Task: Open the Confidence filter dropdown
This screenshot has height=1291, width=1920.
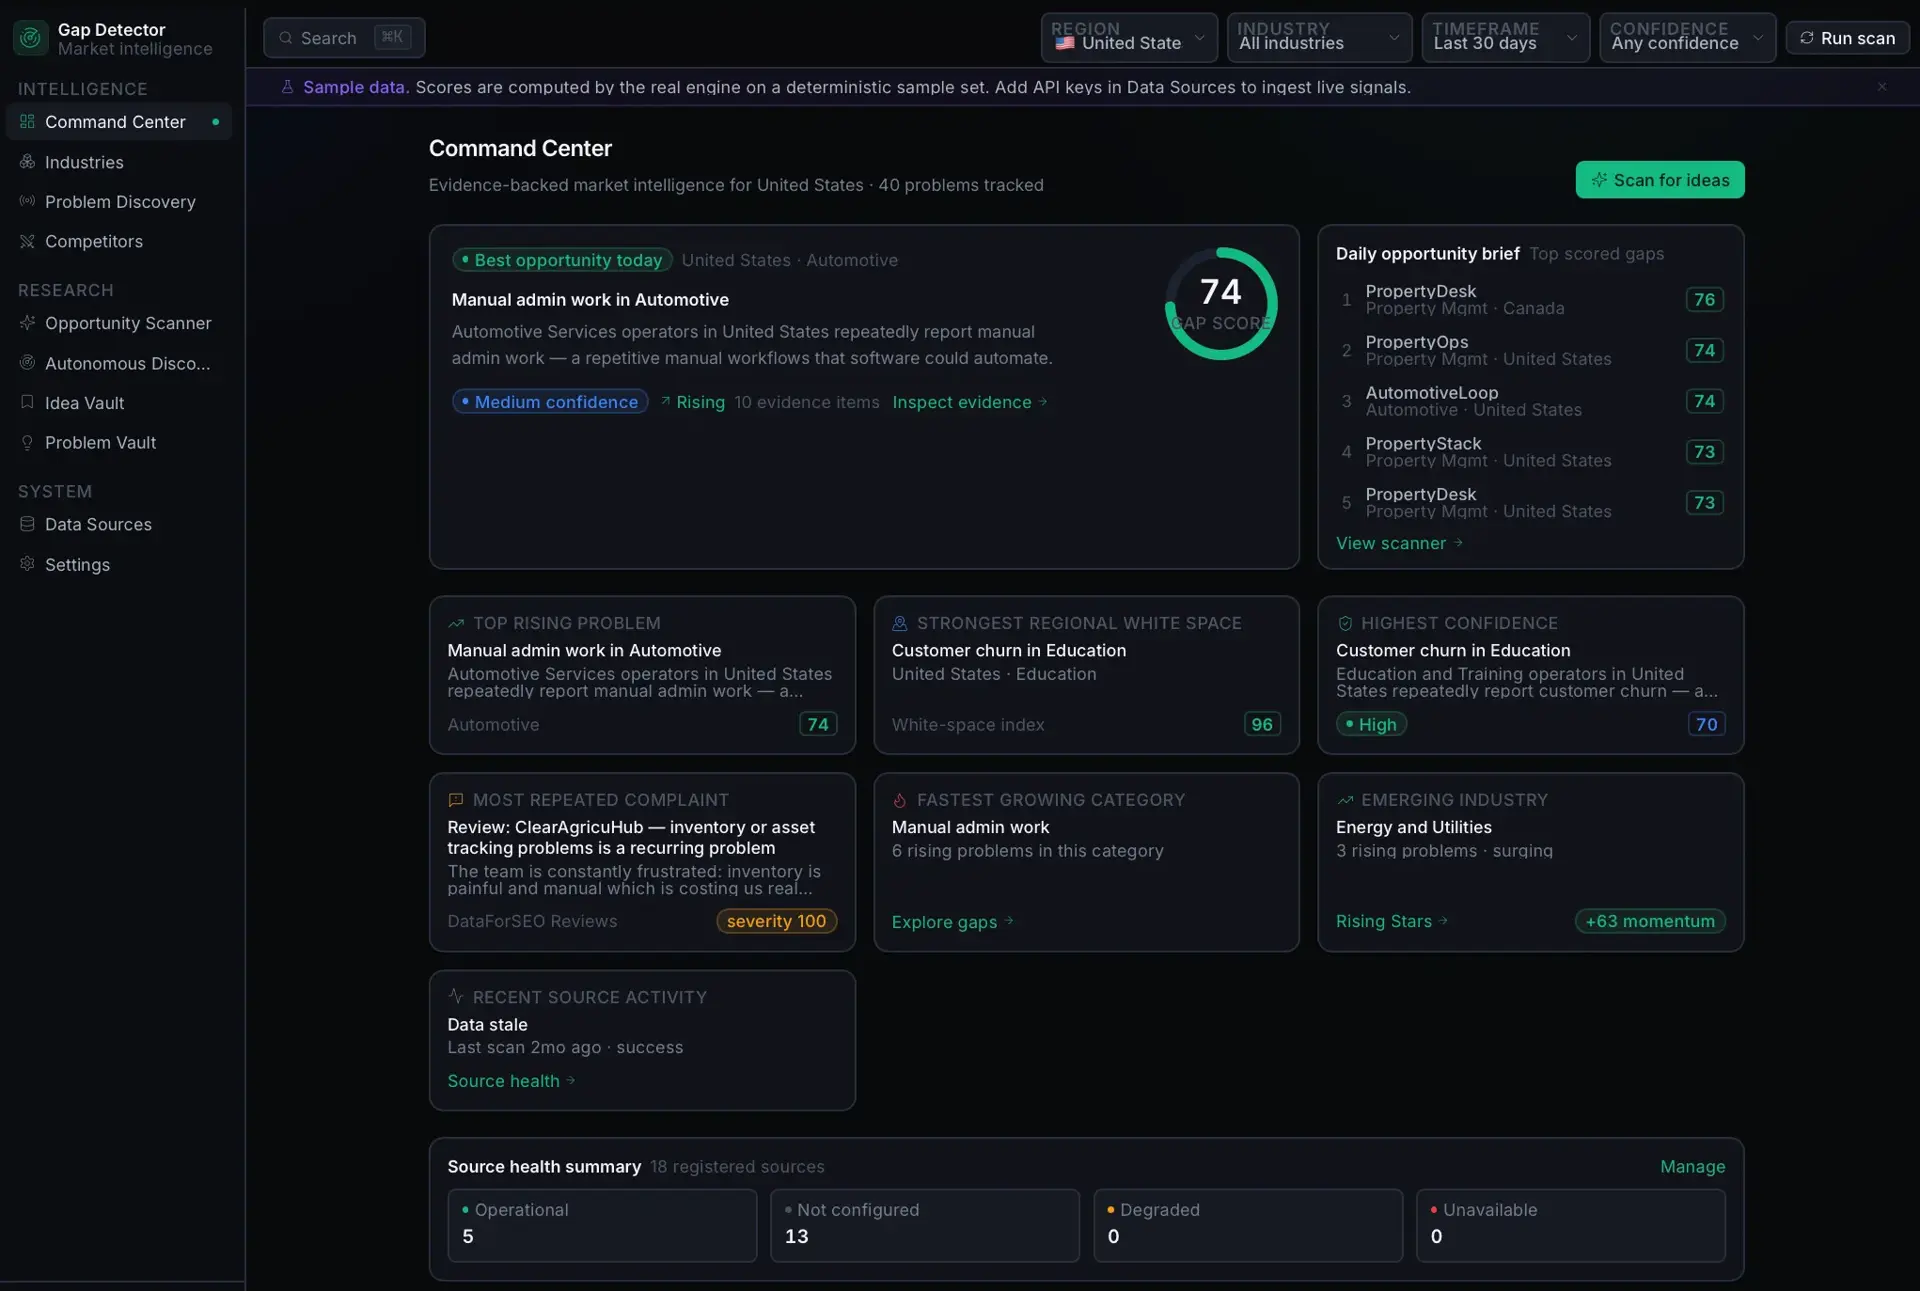Action: (x=1687, y=37)
